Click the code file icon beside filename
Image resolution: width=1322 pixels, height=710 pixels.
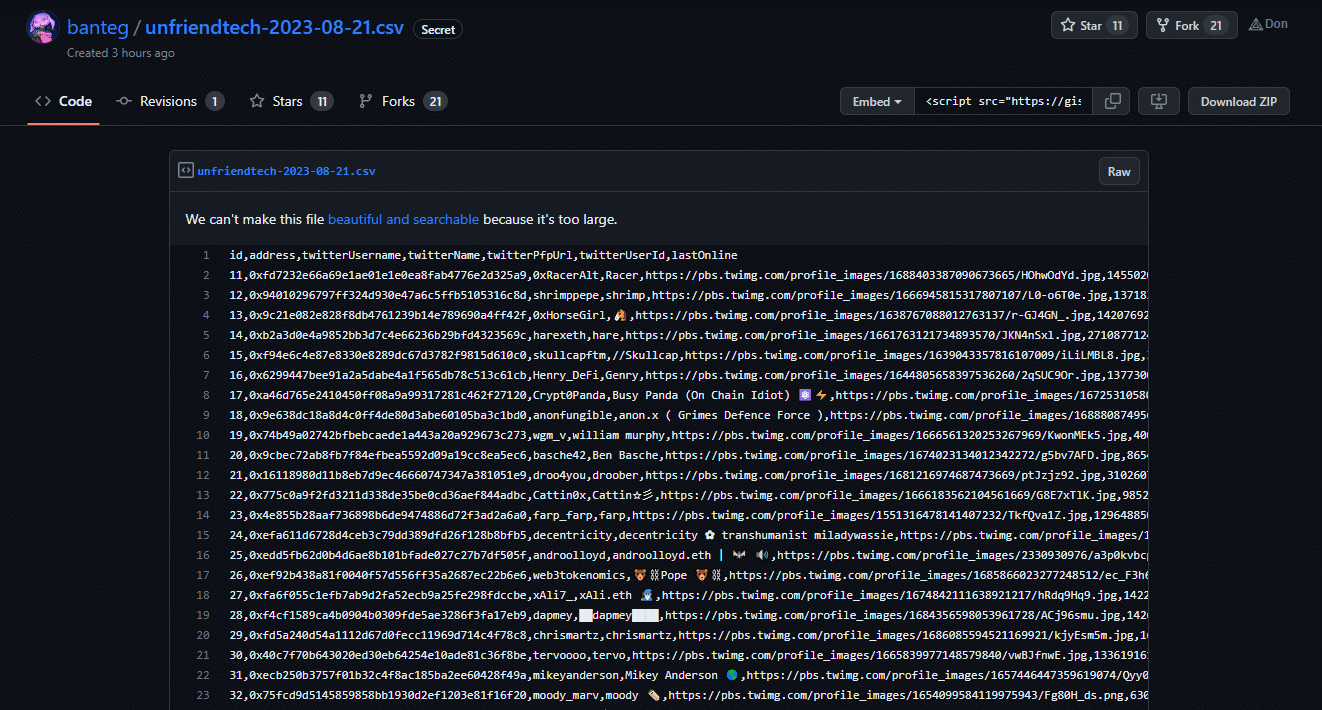pos(185,171)
